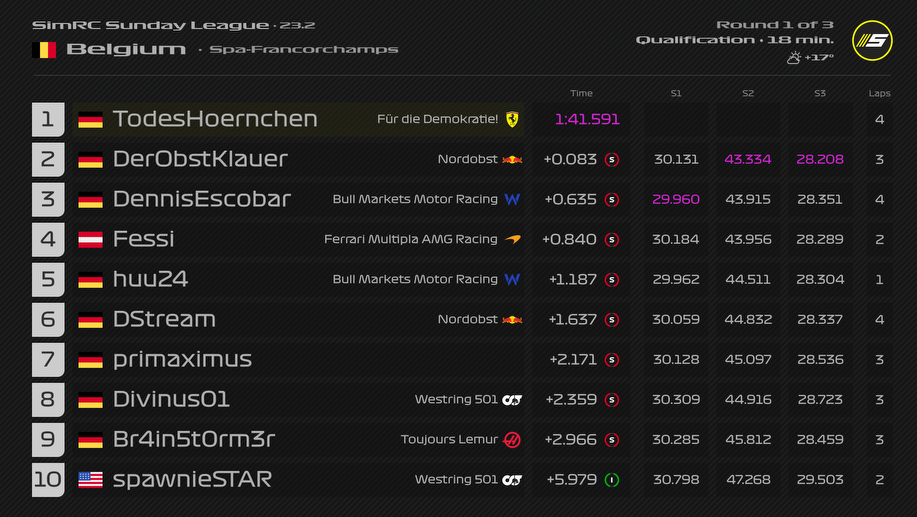The image size is (917, 517).
Task: Click position number 10 badge
Action: pyautogui.click(x=48, y=479)
